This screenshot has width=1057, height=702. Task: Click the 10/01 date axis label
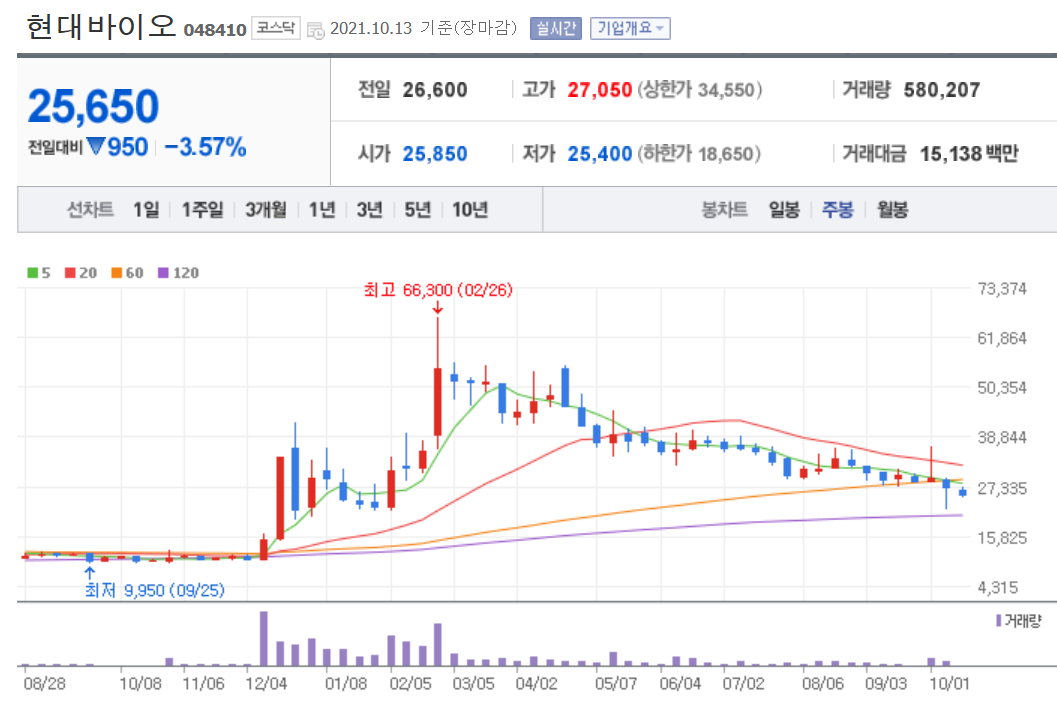[x=949, y=684]
